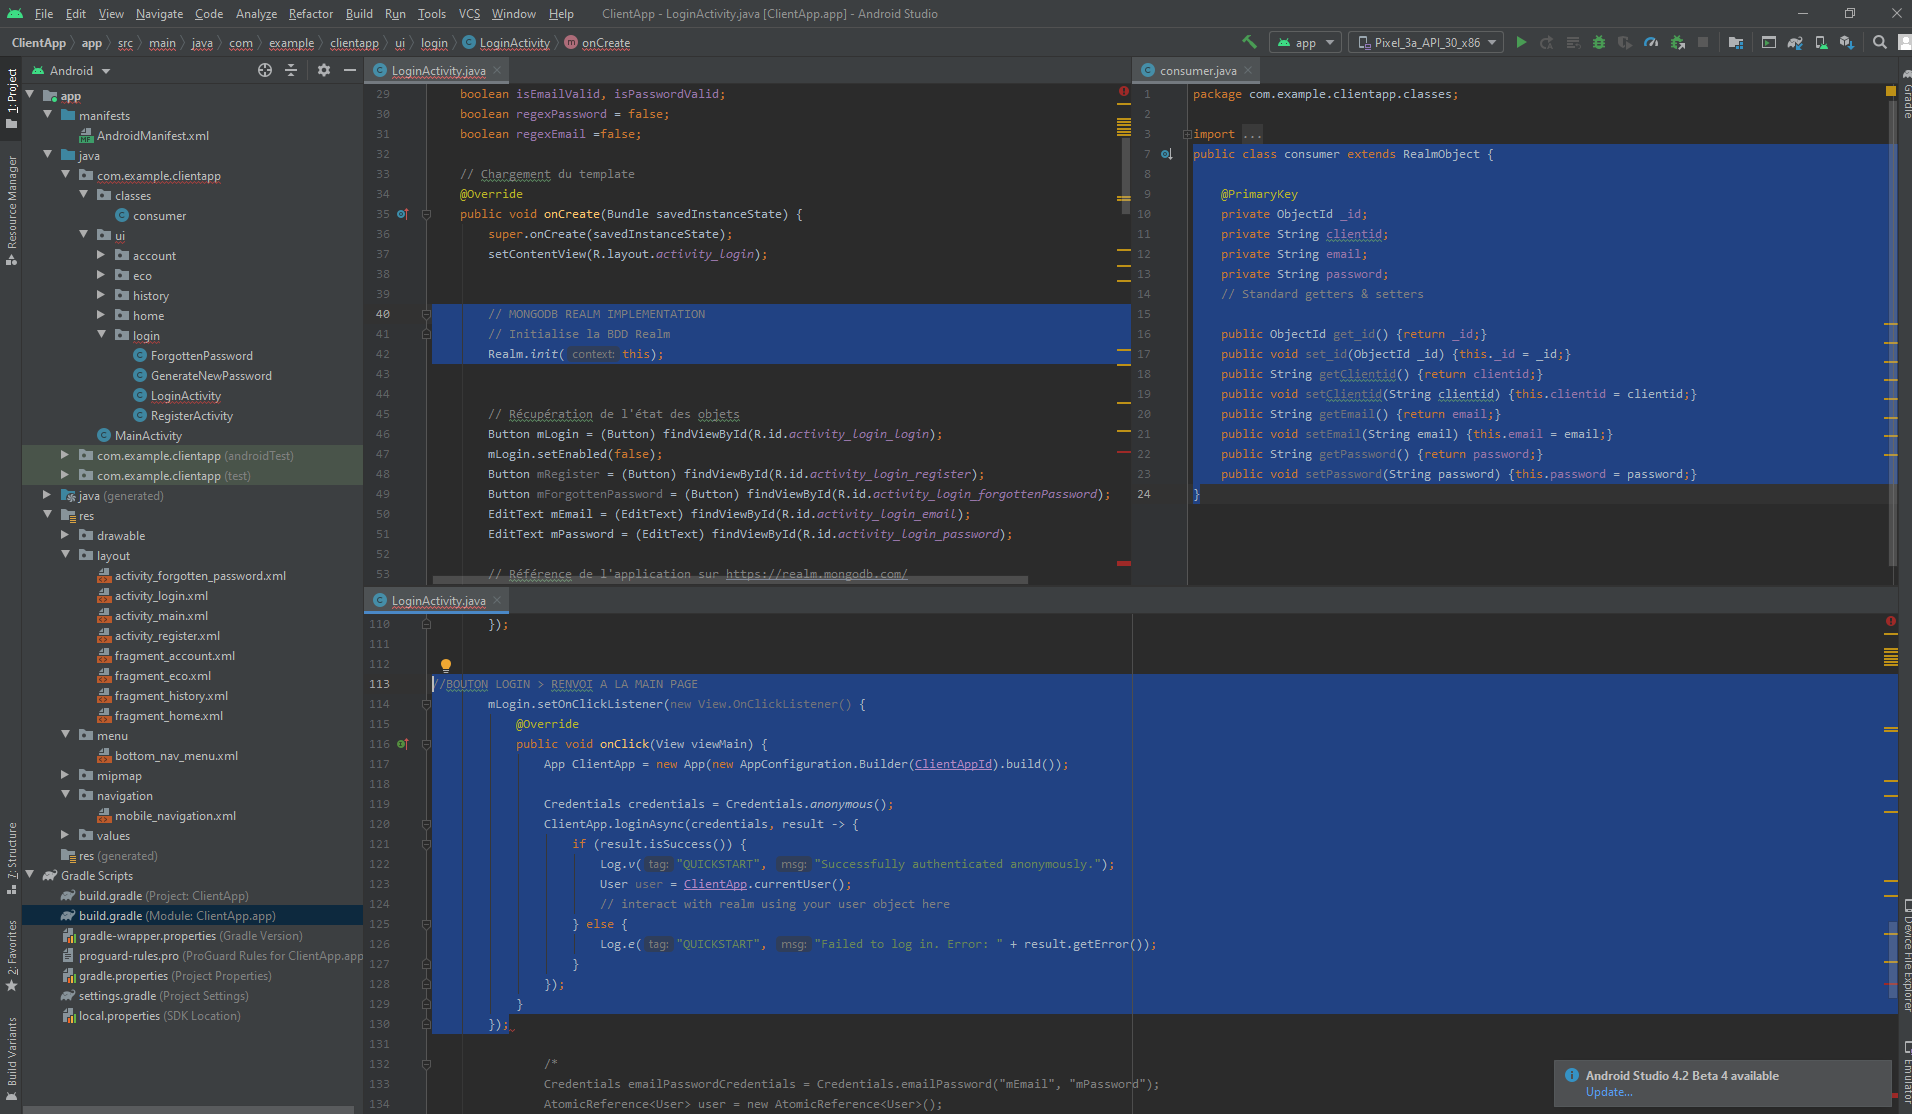Open the Pixel_3a_API_30_x86 device dropdown
The height and width of the screenshot is (1114, 1912).
click(1426, 42)
